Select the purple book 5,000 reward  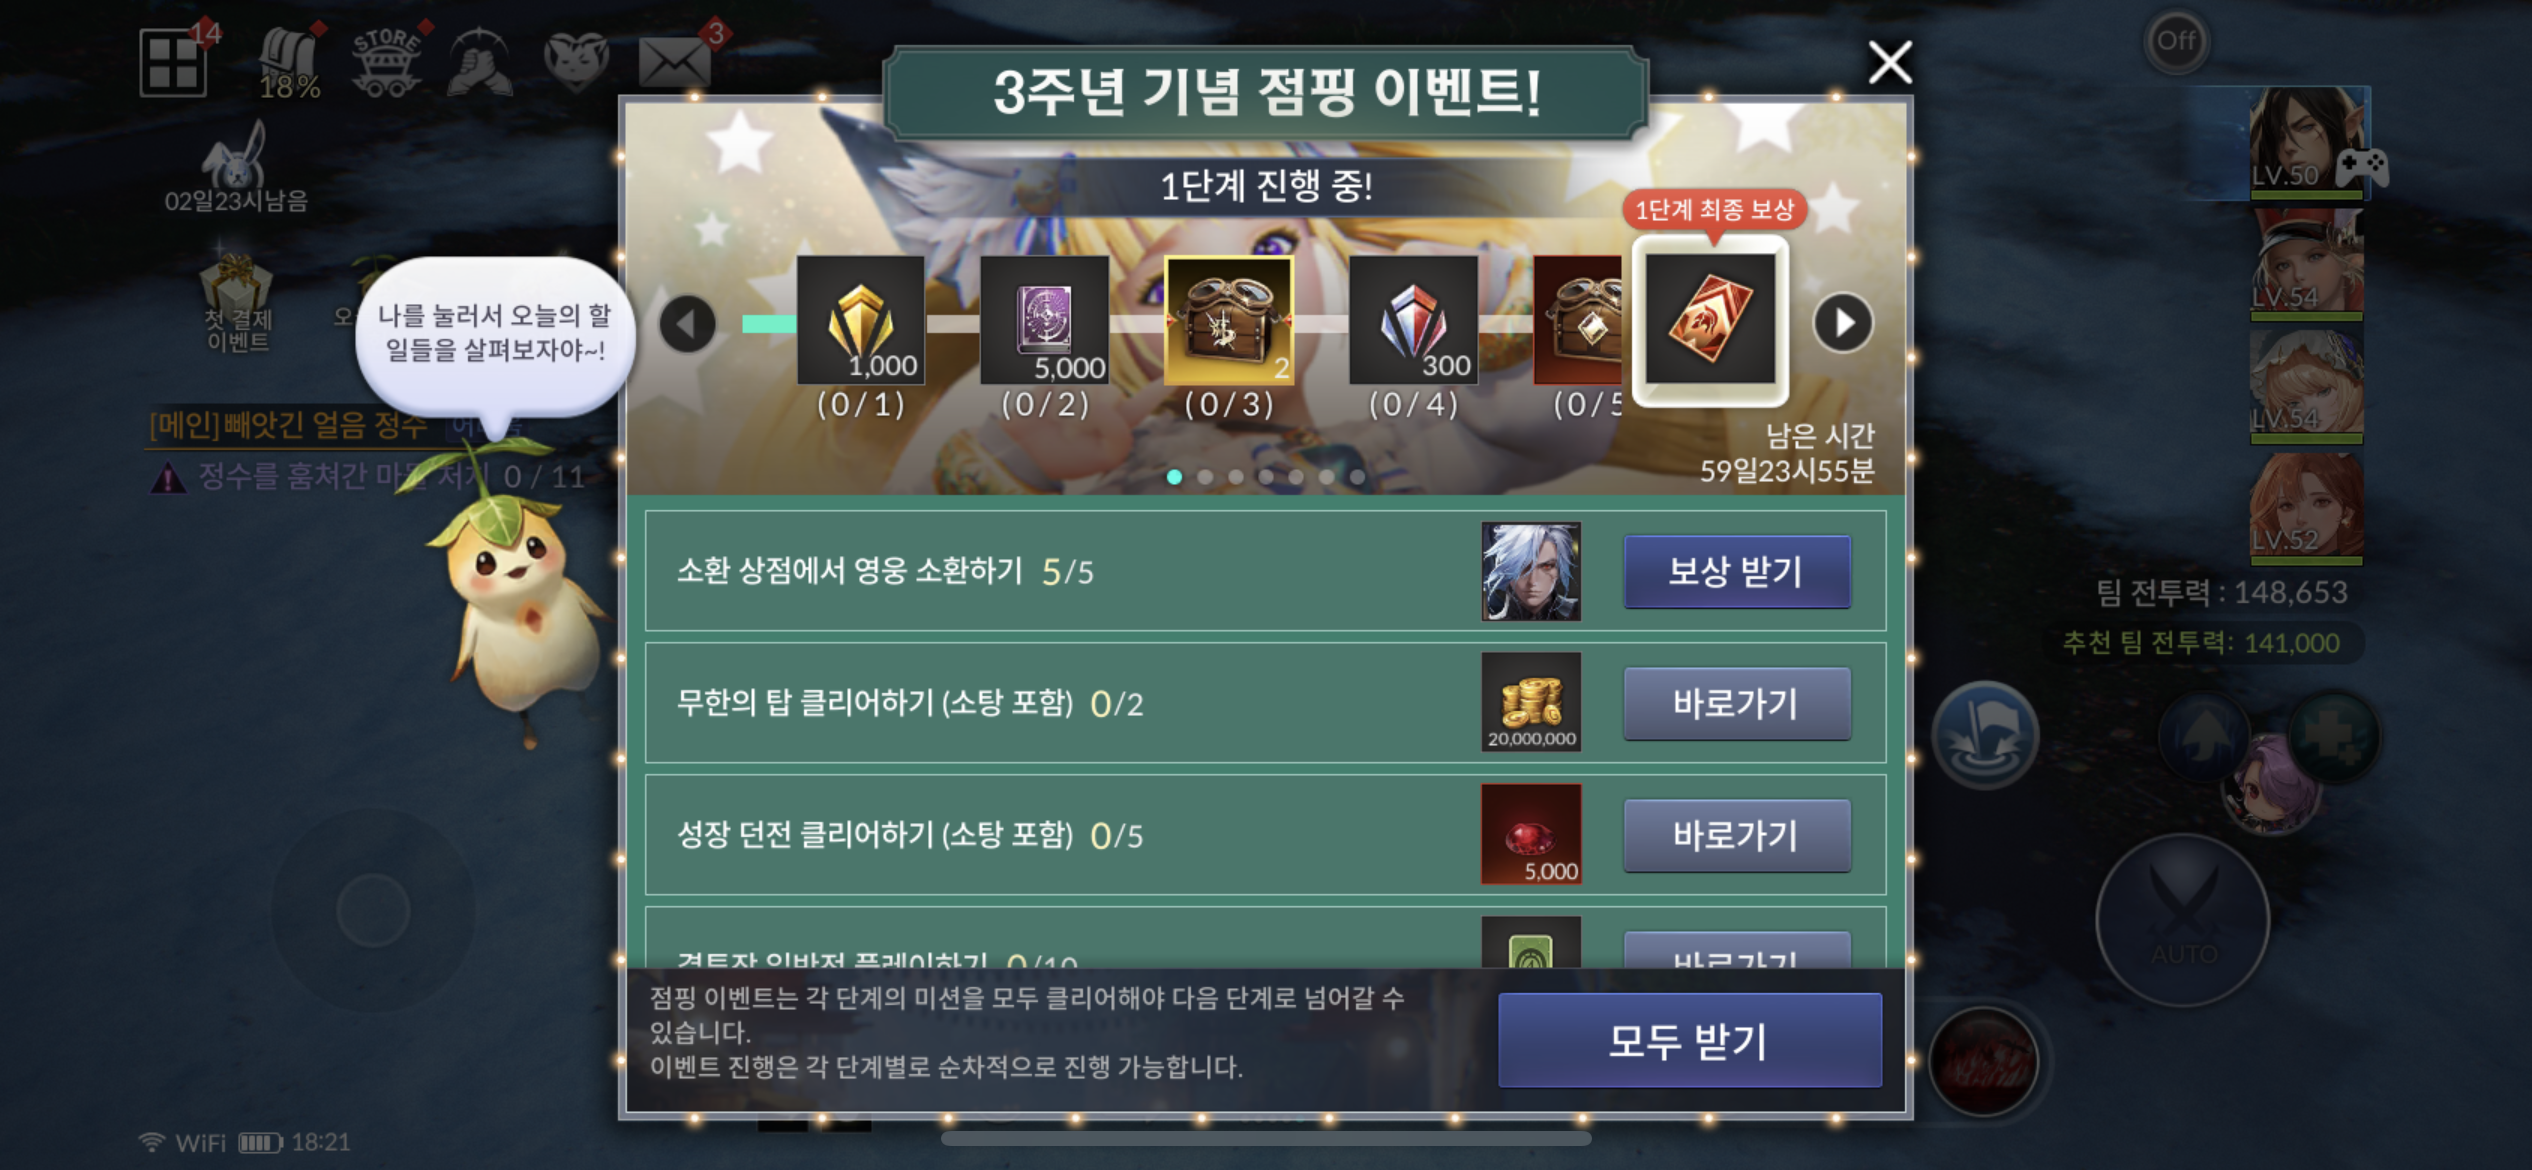pyautogui.click(x=1045, y=320)
